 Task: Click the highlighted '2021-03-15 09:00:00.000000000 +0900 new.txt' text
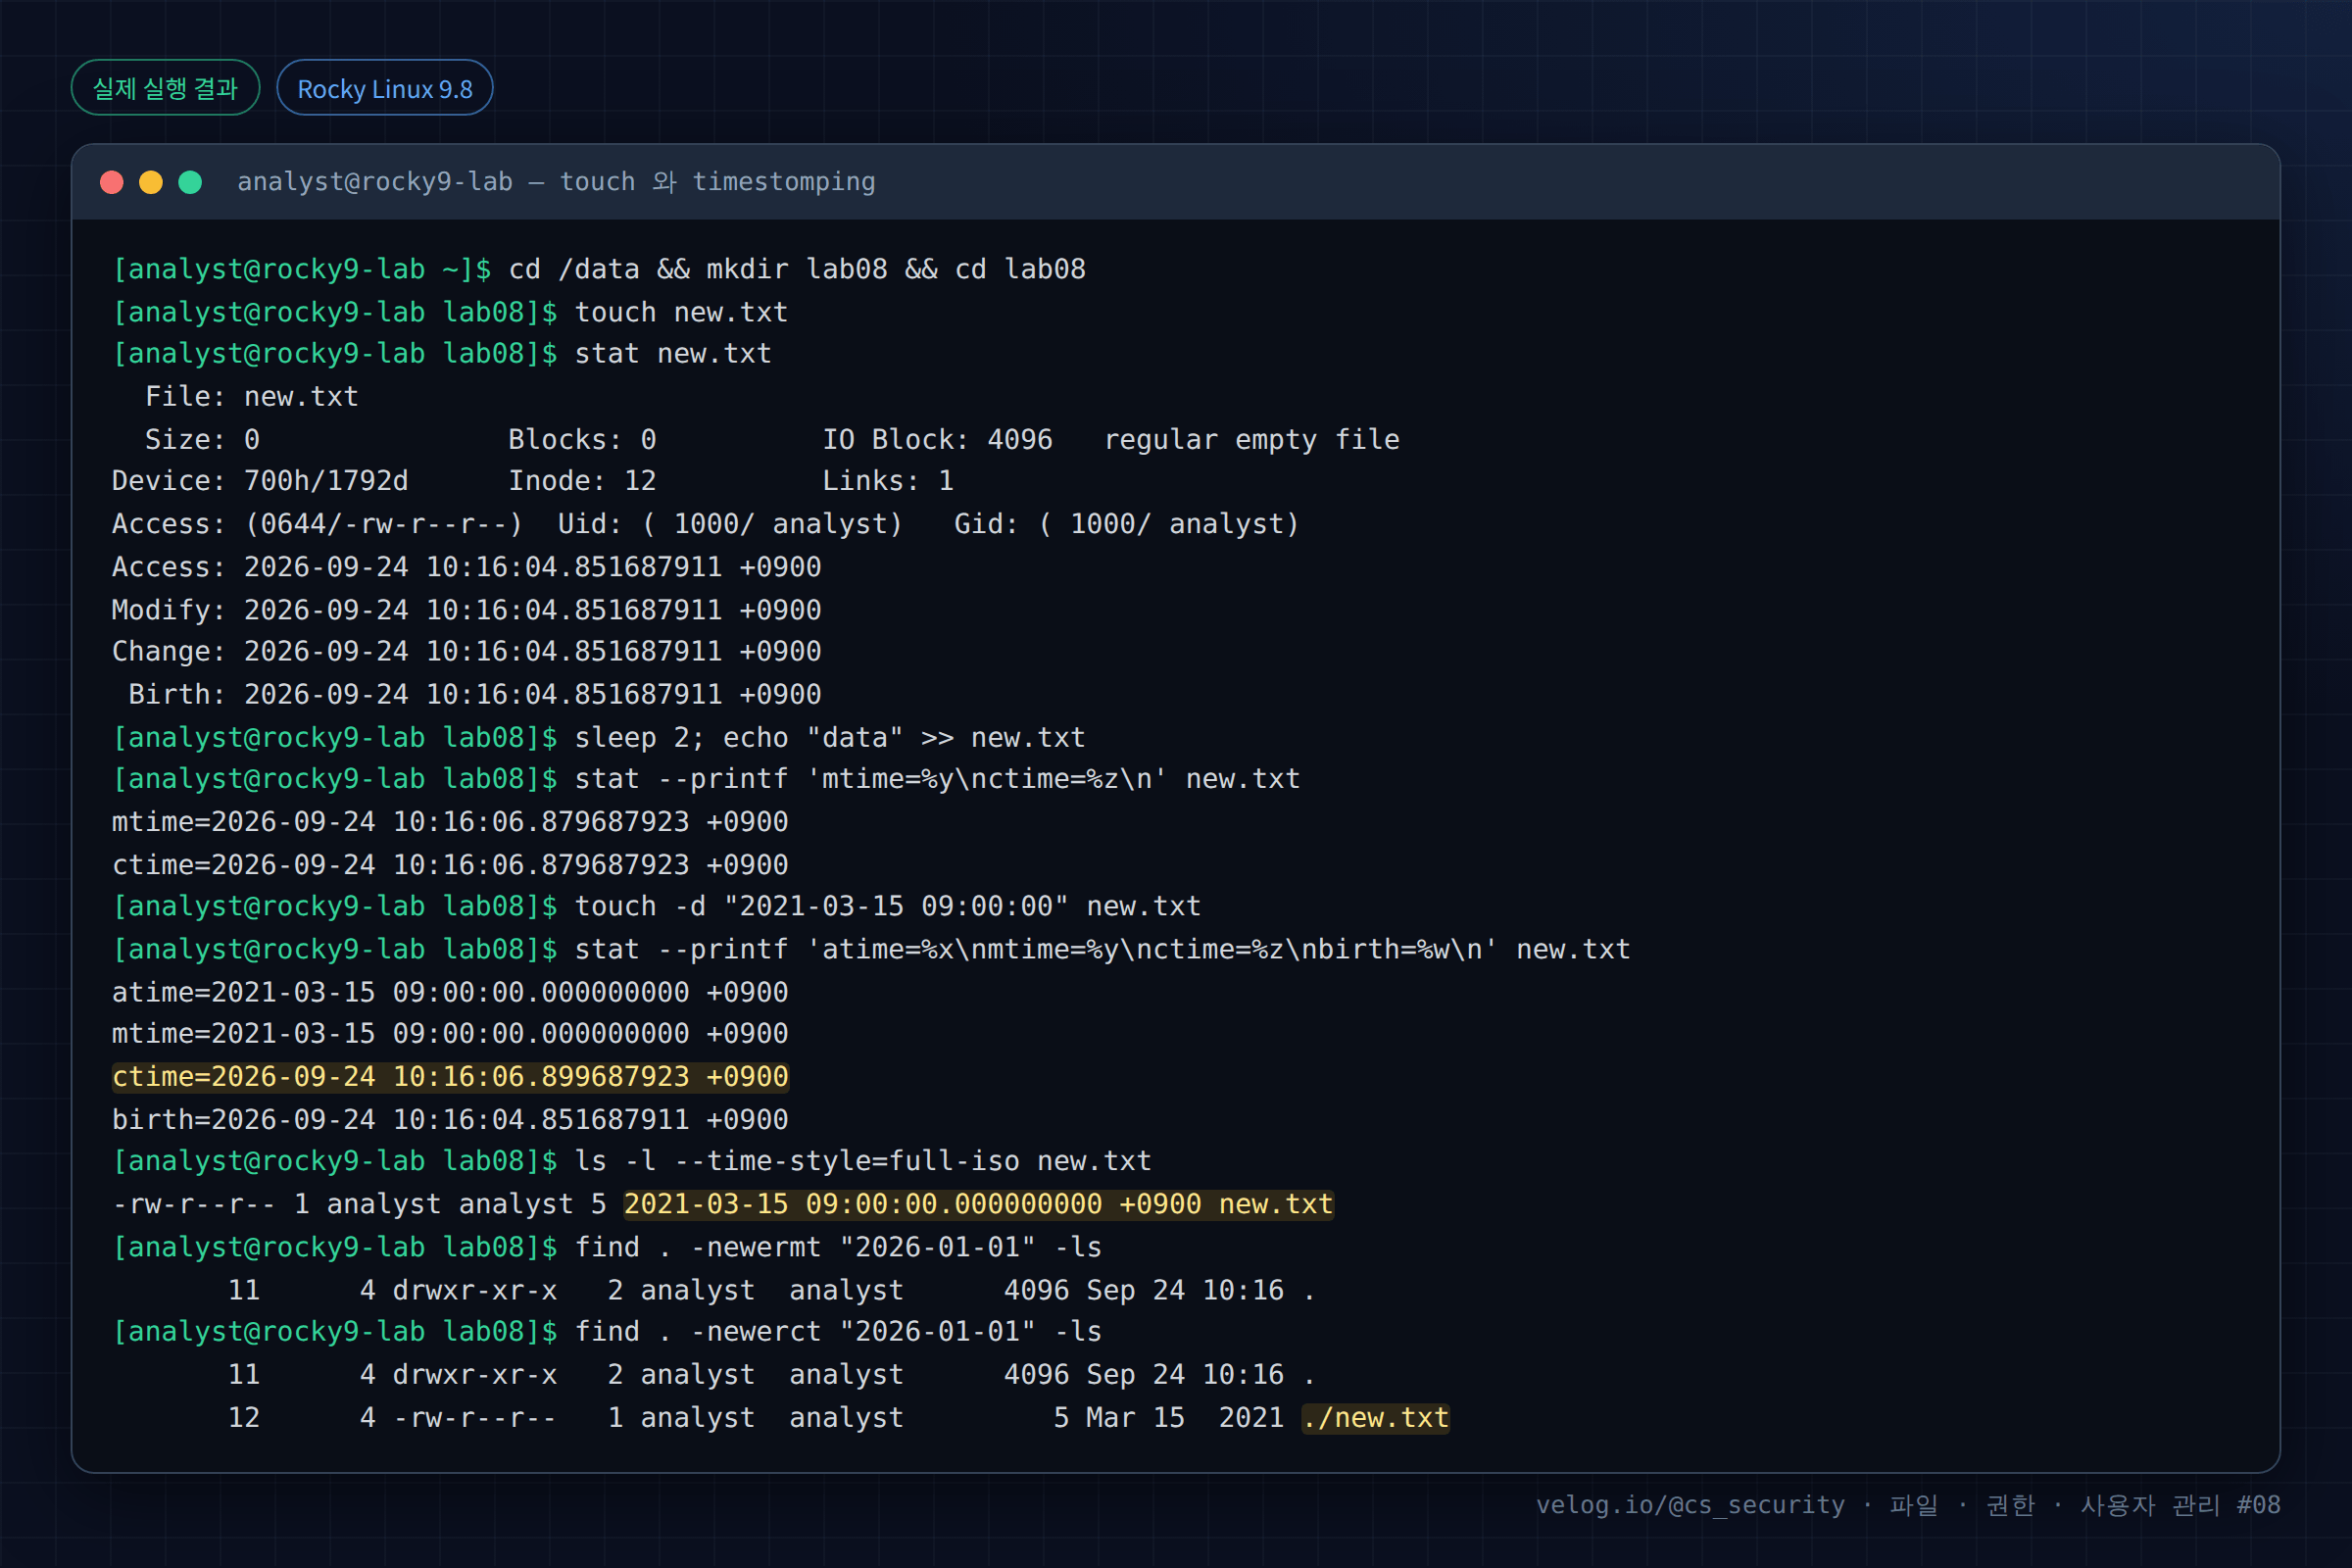pyautogui.click(x=978, y=1205)
